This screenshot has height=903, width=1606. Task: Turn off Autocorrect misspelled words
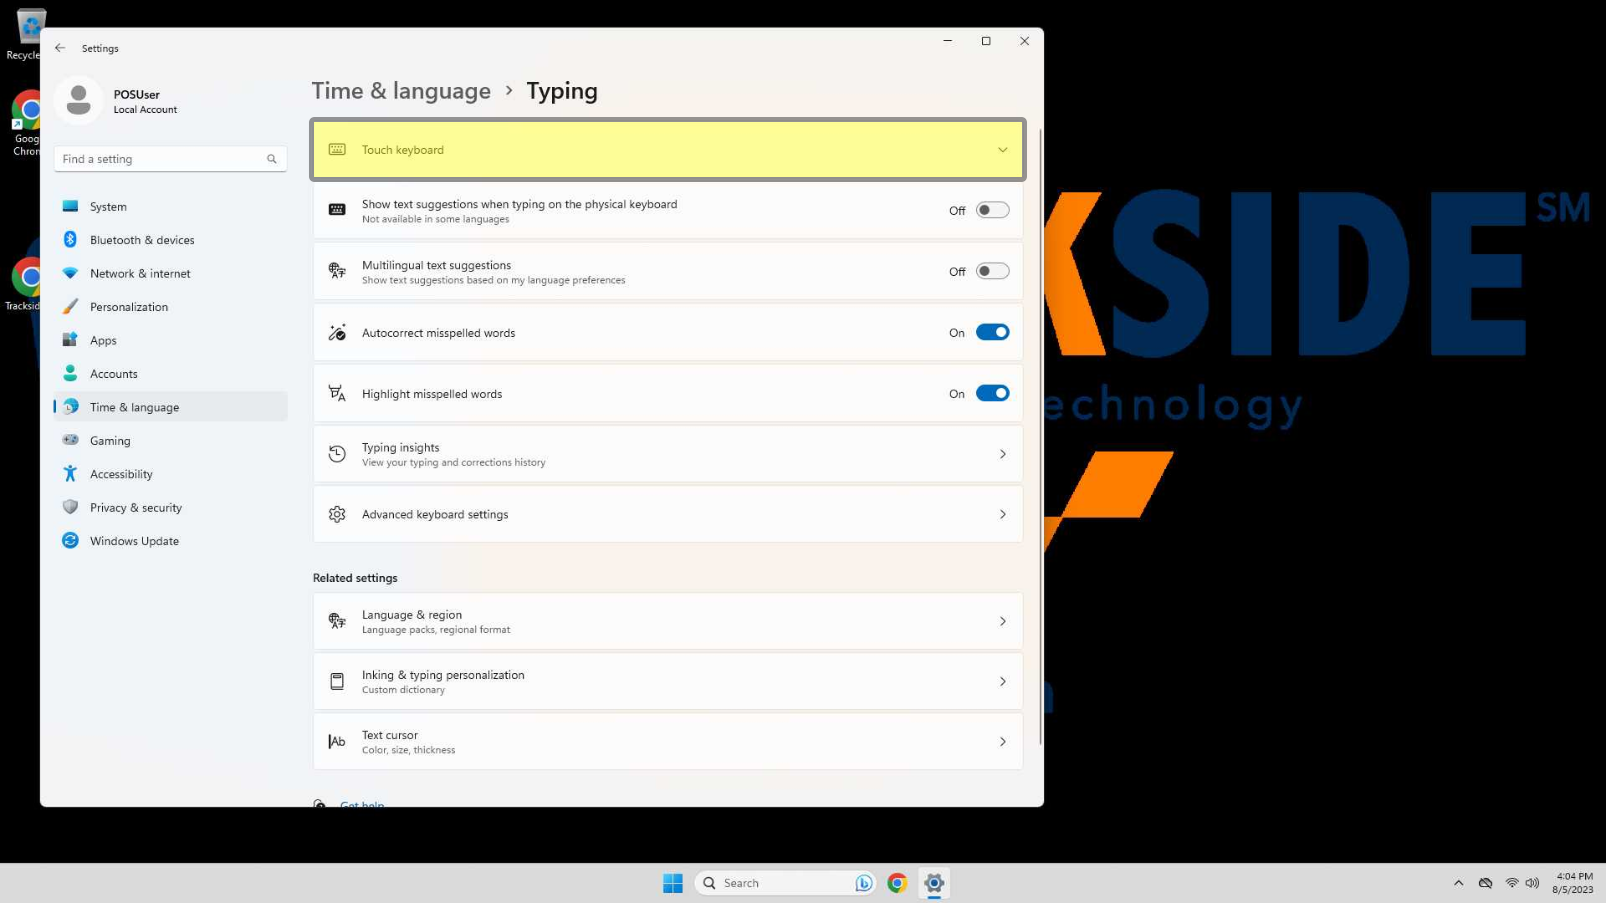tap(993, 332)
